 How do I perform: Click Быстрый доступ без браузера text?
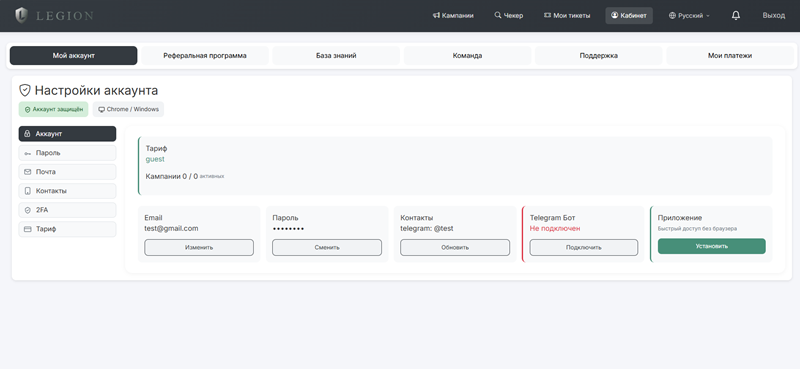coord(697,229)
